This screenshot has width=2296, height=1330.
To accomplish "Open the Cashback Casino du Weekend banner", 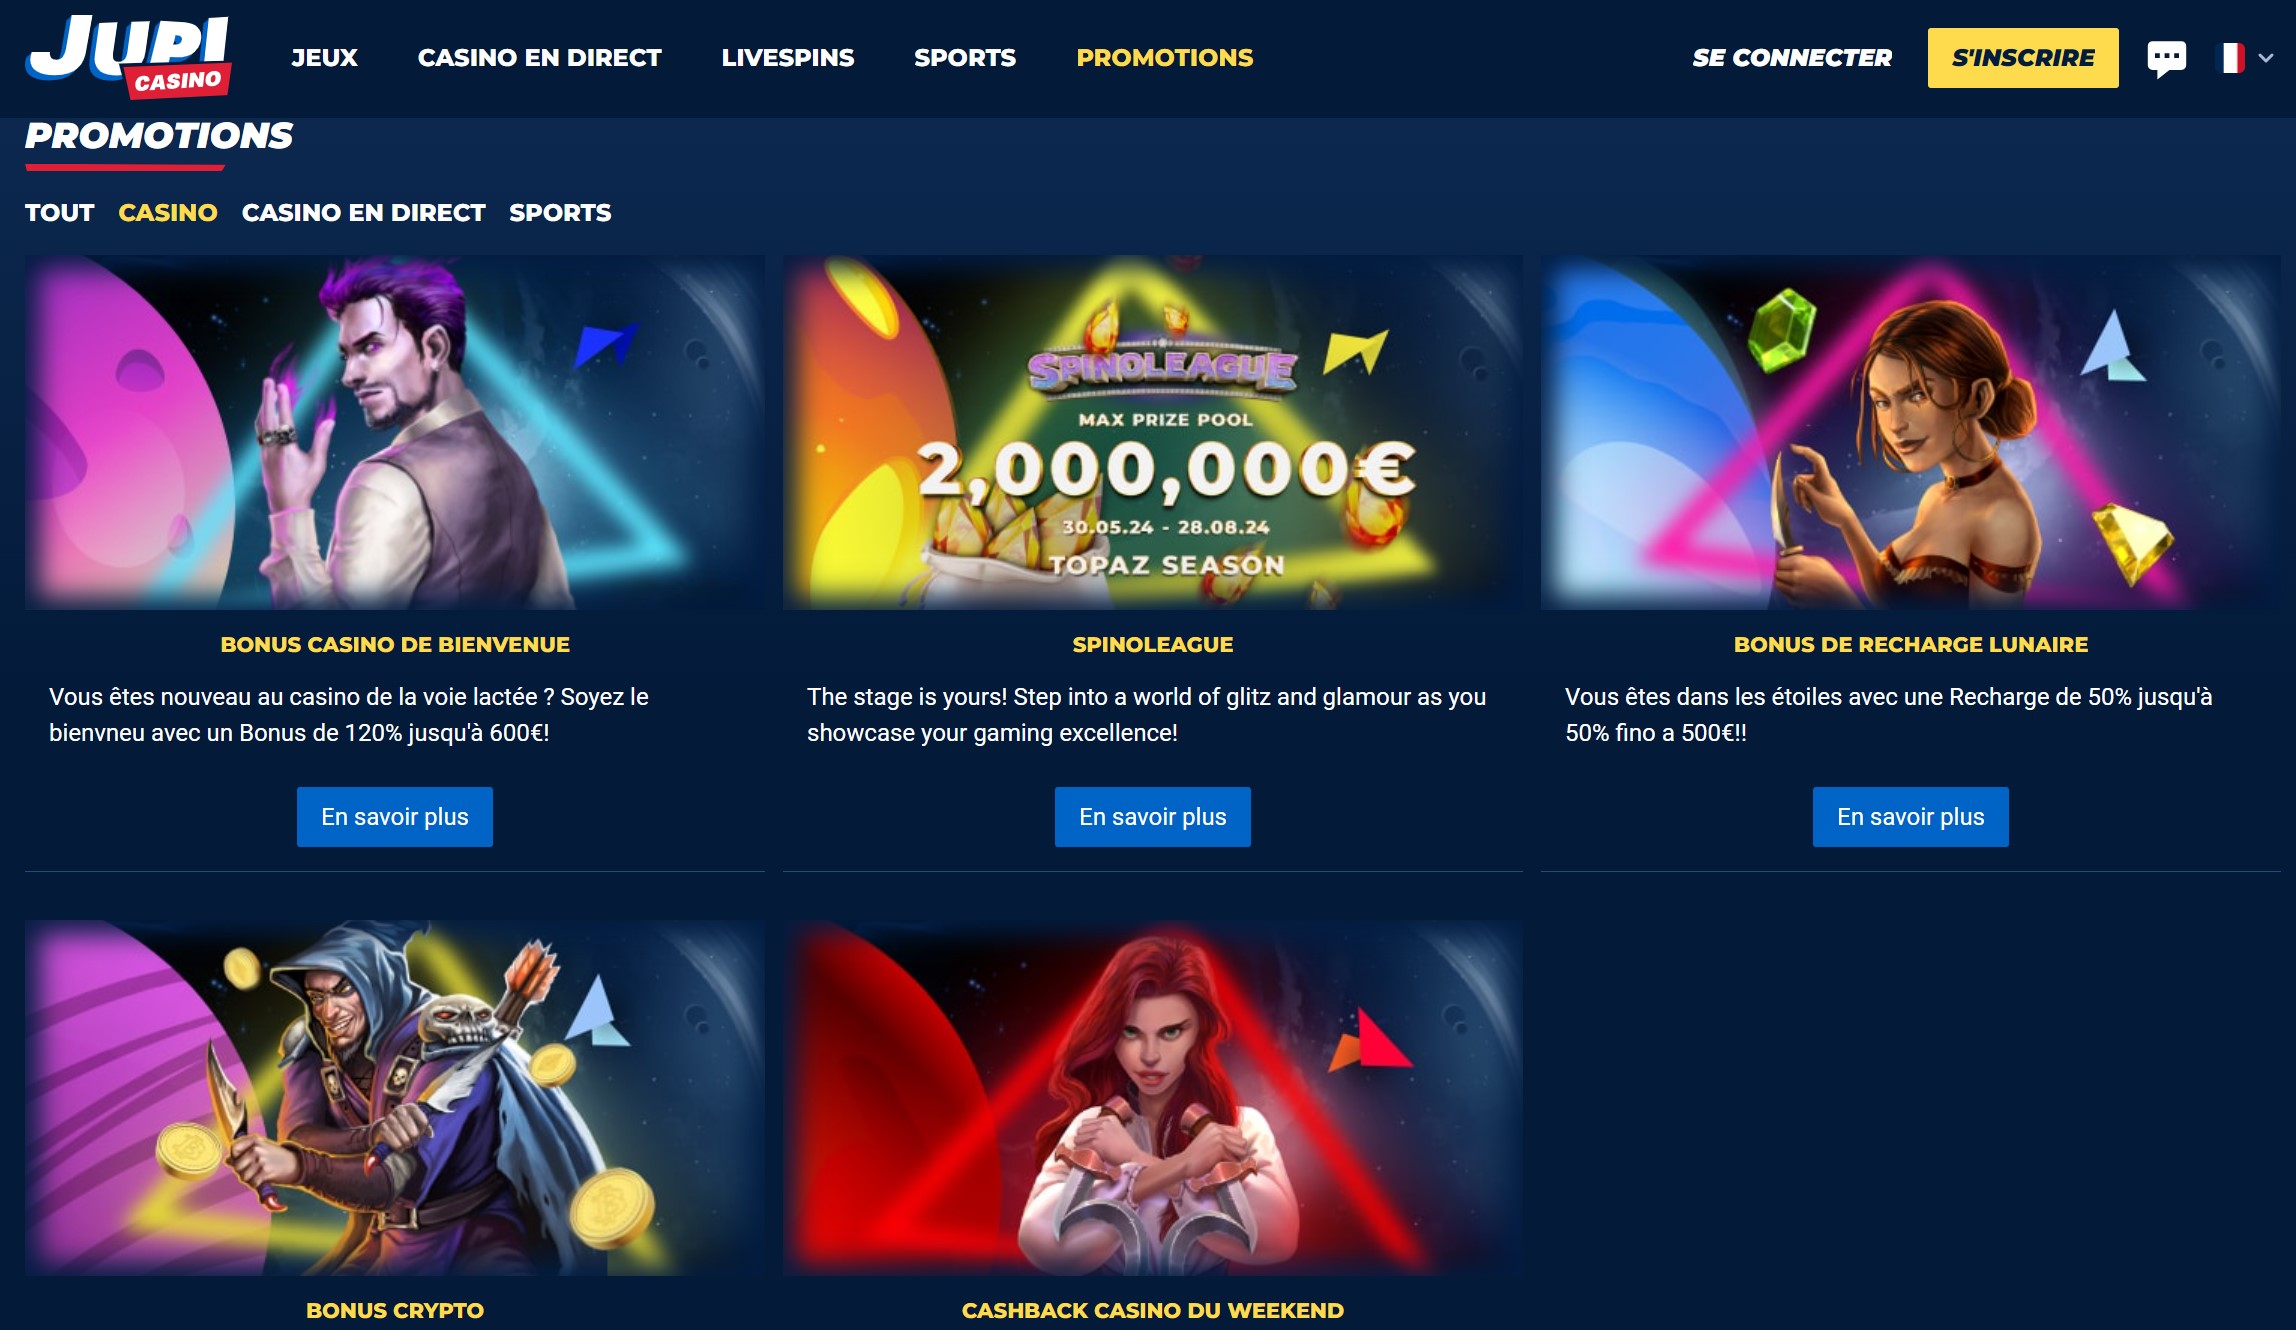I will click(x=1152, y=1098).
